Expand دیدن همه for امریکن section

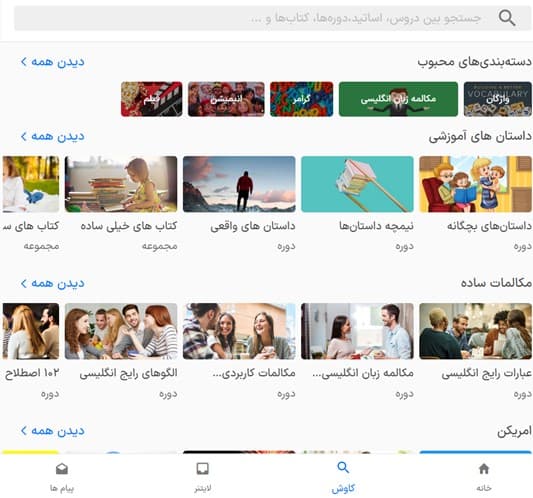(x=52, y=431)
